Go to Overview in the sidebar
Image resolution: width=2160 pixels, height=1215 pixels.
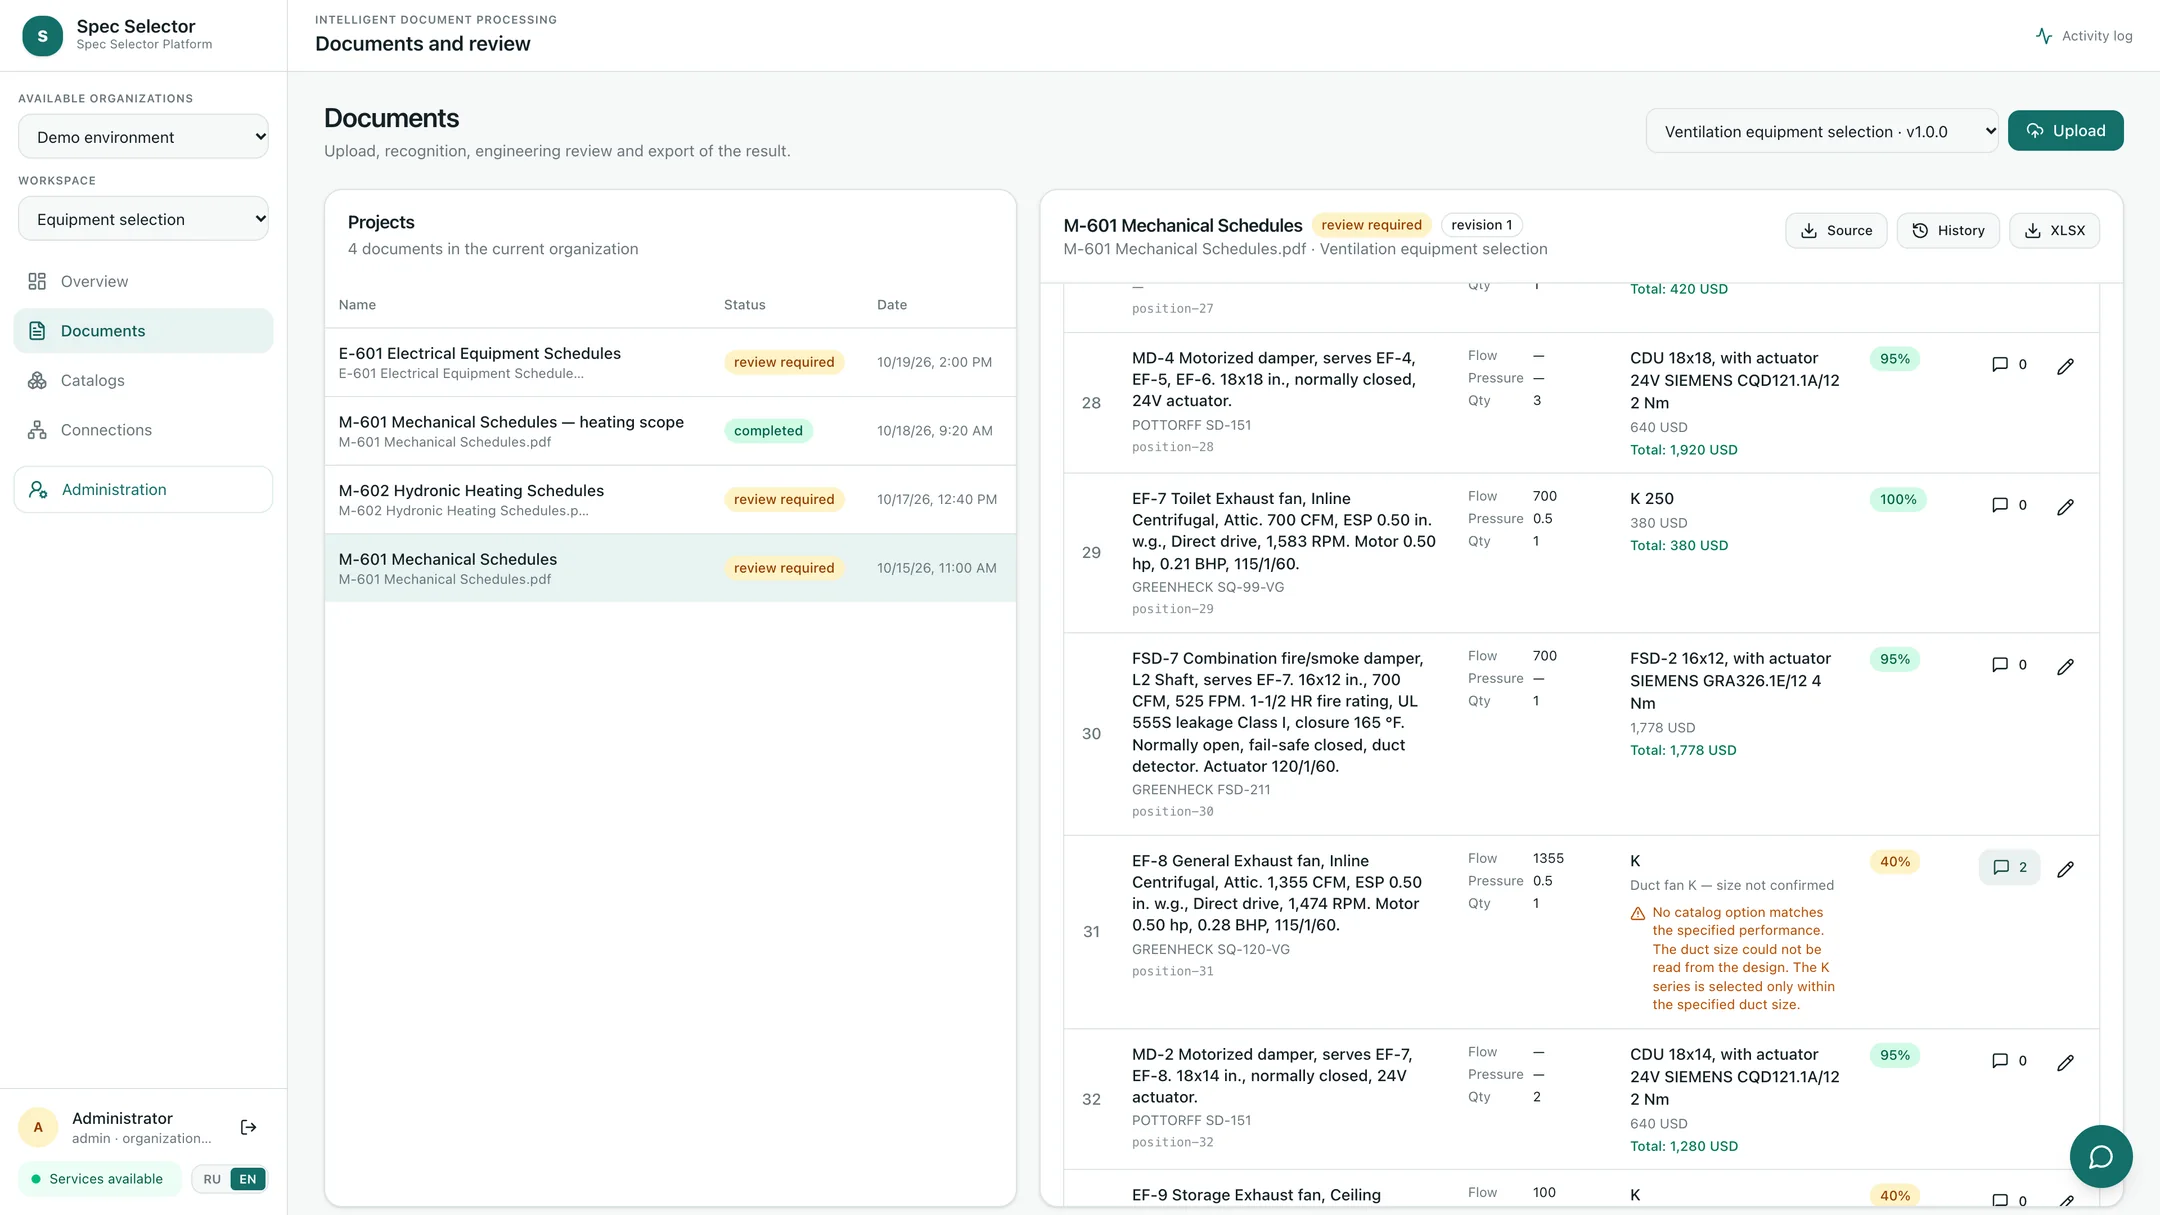[x=143, y=281]
